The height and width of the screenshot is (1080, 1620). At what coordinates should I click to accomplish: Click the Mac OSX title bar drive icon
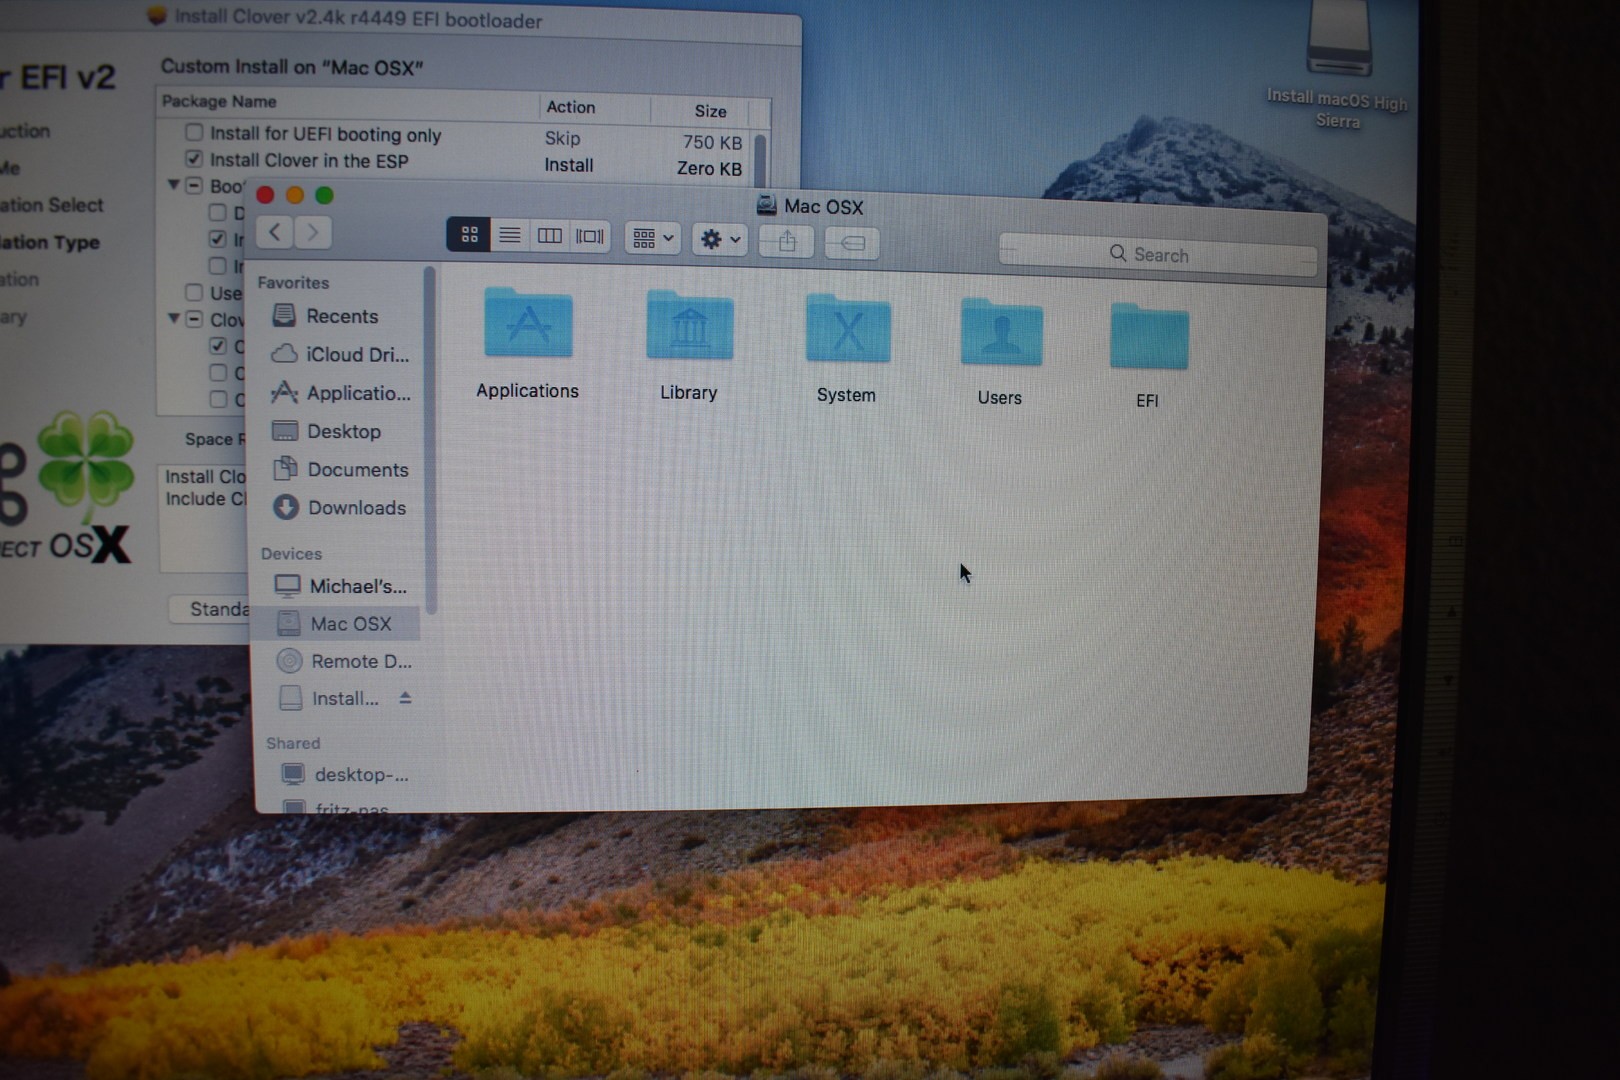coord(767,205)
